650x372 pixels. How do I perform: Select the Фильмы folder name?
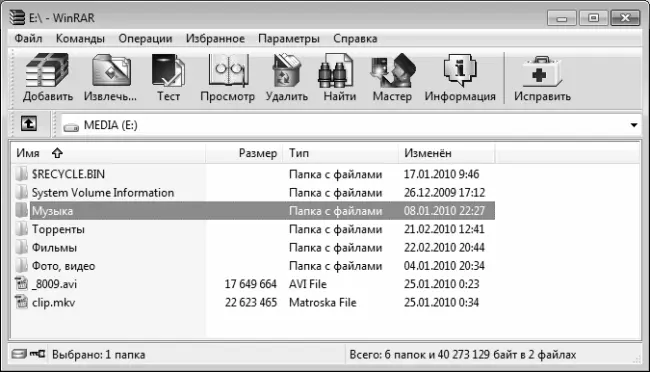point(54,248)
